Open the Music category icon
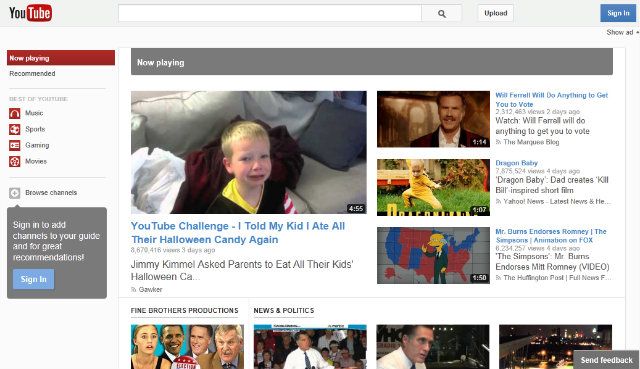 click(14, 113)
